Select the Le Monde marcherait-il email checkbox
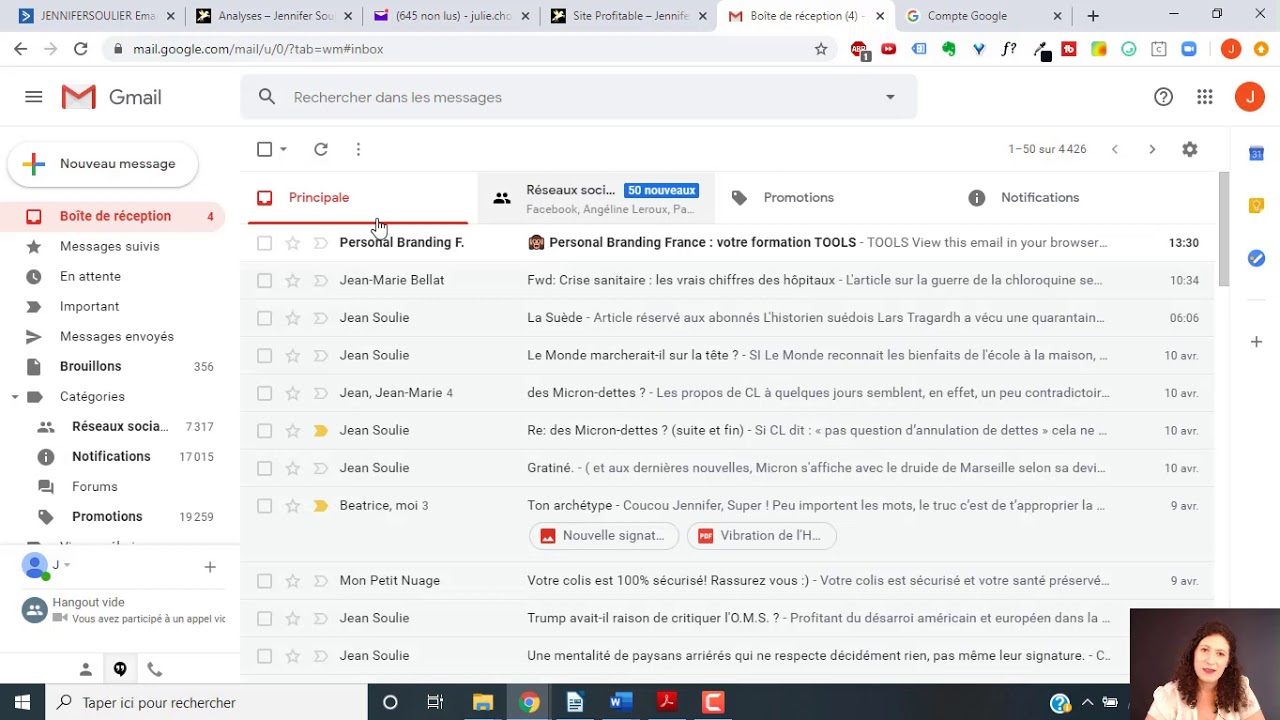The width and height of the screenshot is (1280, 720). point(264,356)
